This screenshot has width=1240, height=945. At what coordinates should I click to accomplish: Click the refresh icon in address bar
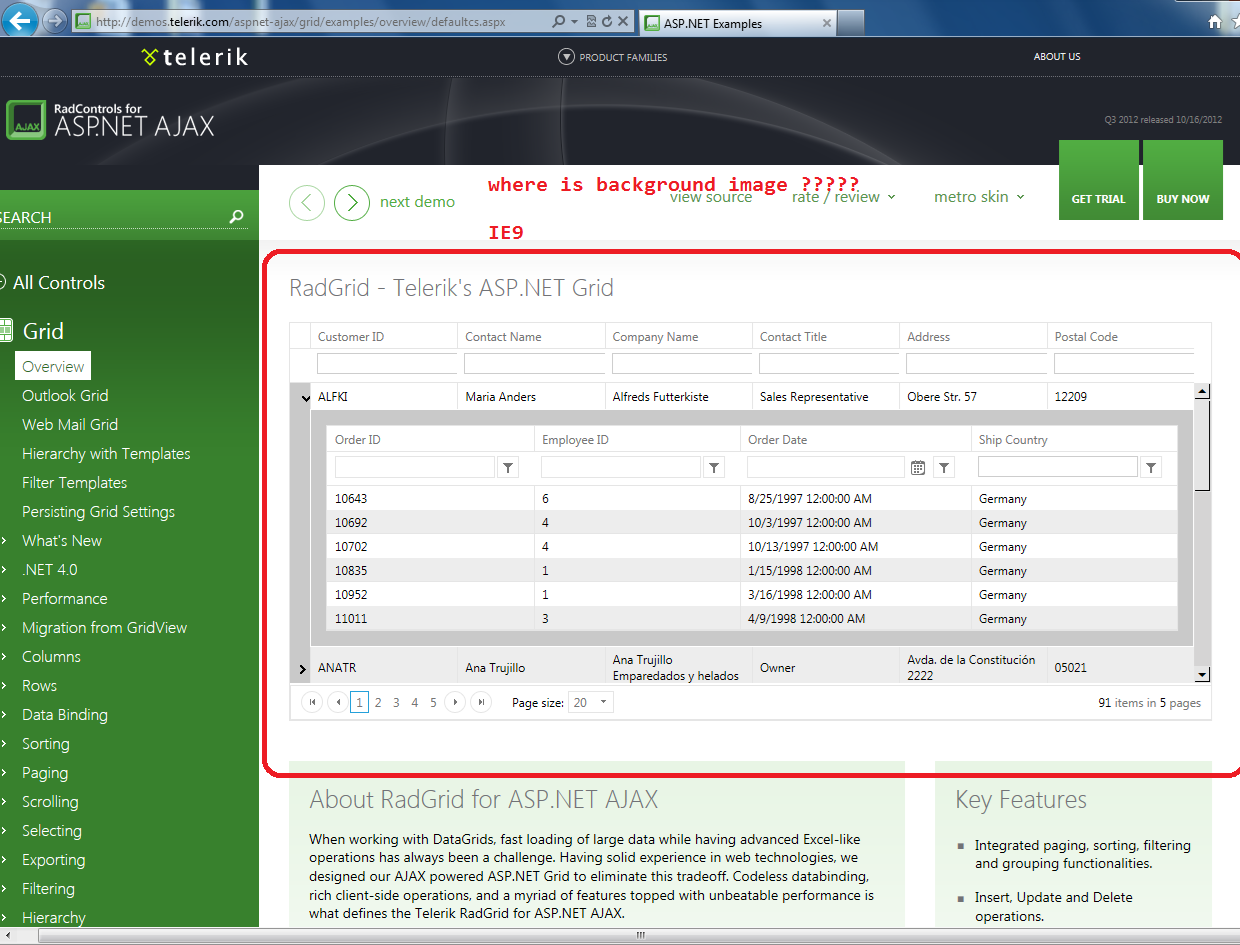click(x=606, y=21)
